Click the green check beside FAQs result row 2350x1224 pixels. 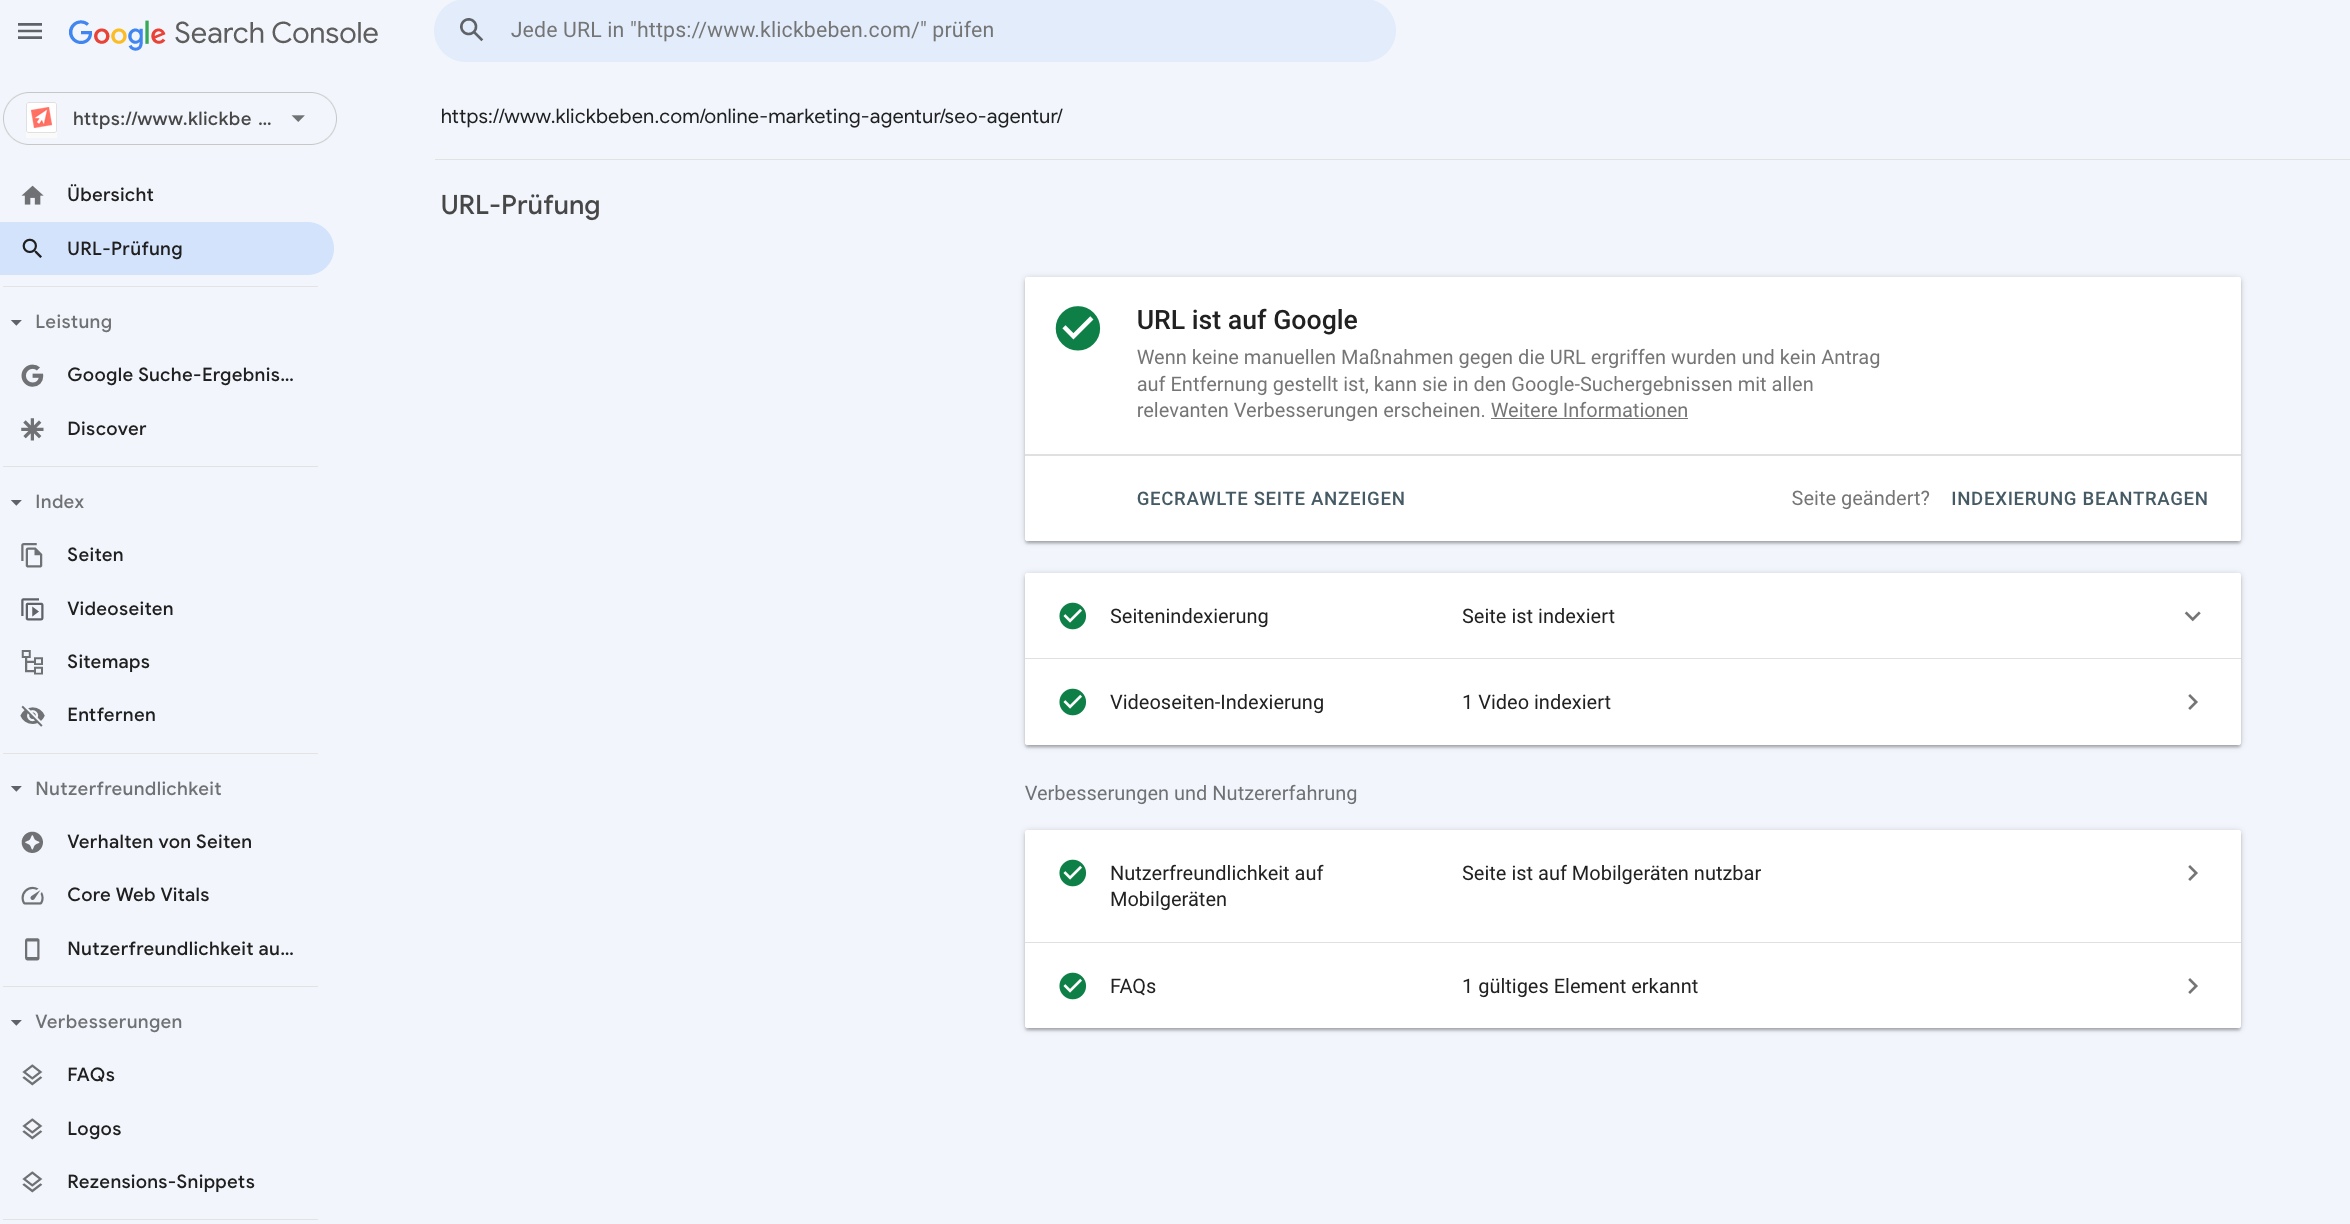[1073, 986]
